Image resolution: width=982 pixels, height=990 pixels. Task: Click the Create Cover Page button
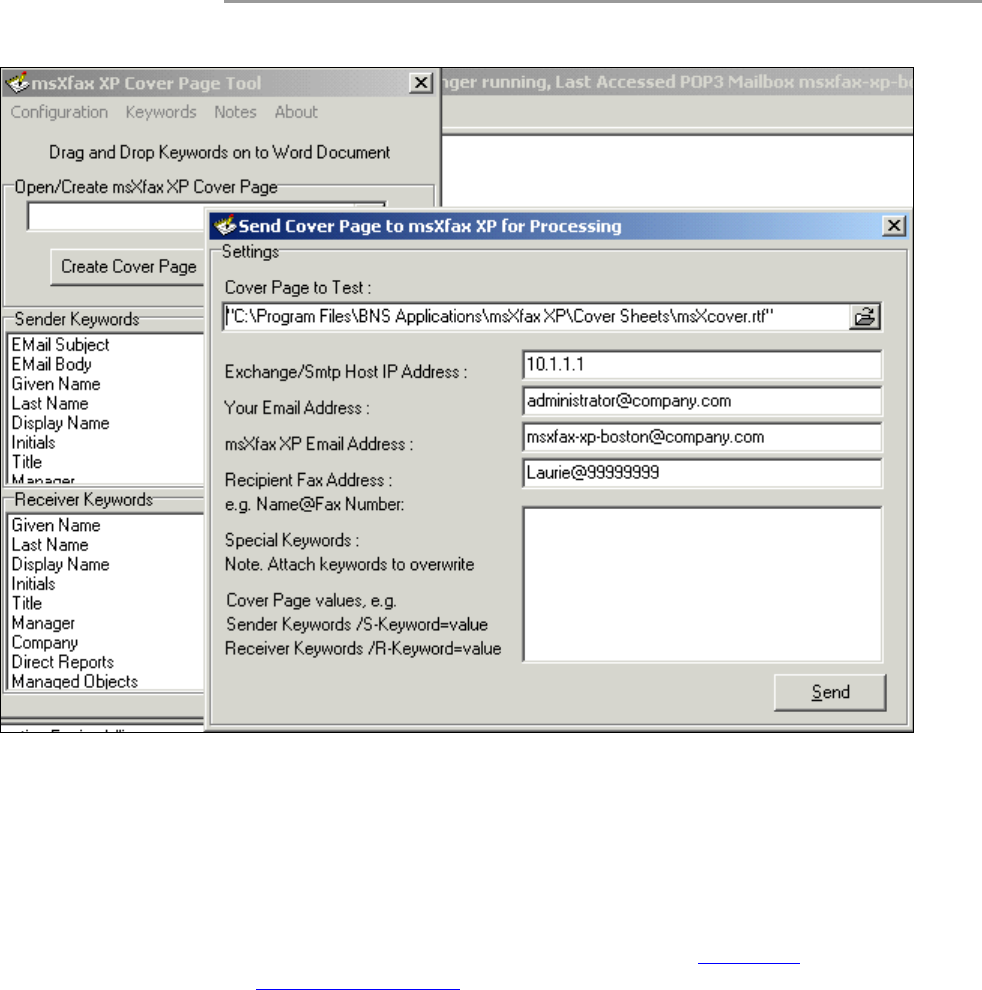(x=128, y=266)
